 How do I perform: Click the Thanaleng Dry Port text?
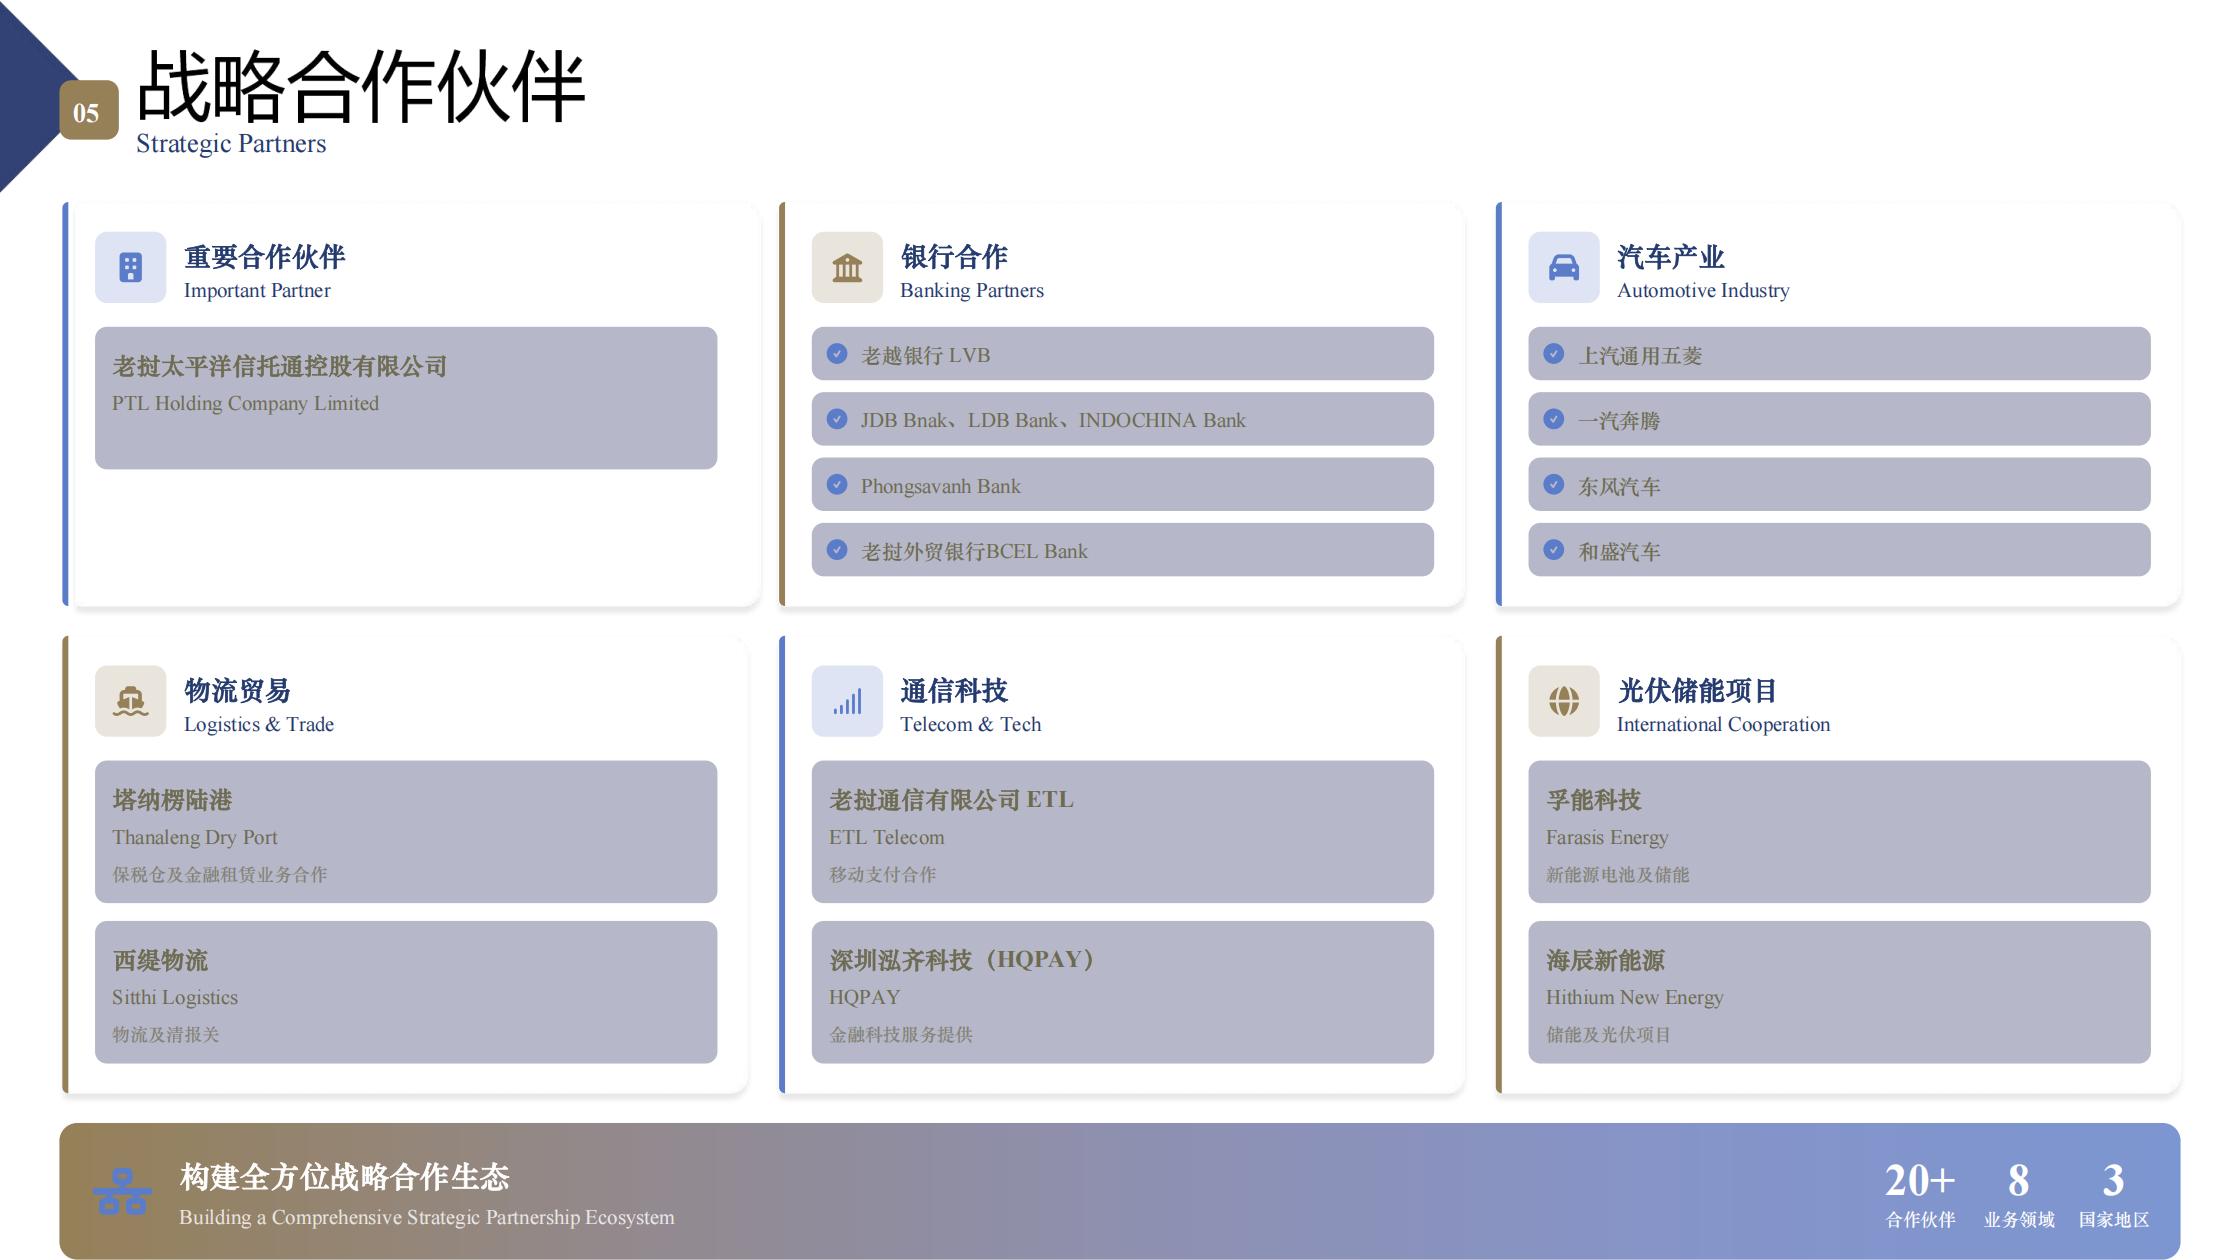(x=195, y=838)
